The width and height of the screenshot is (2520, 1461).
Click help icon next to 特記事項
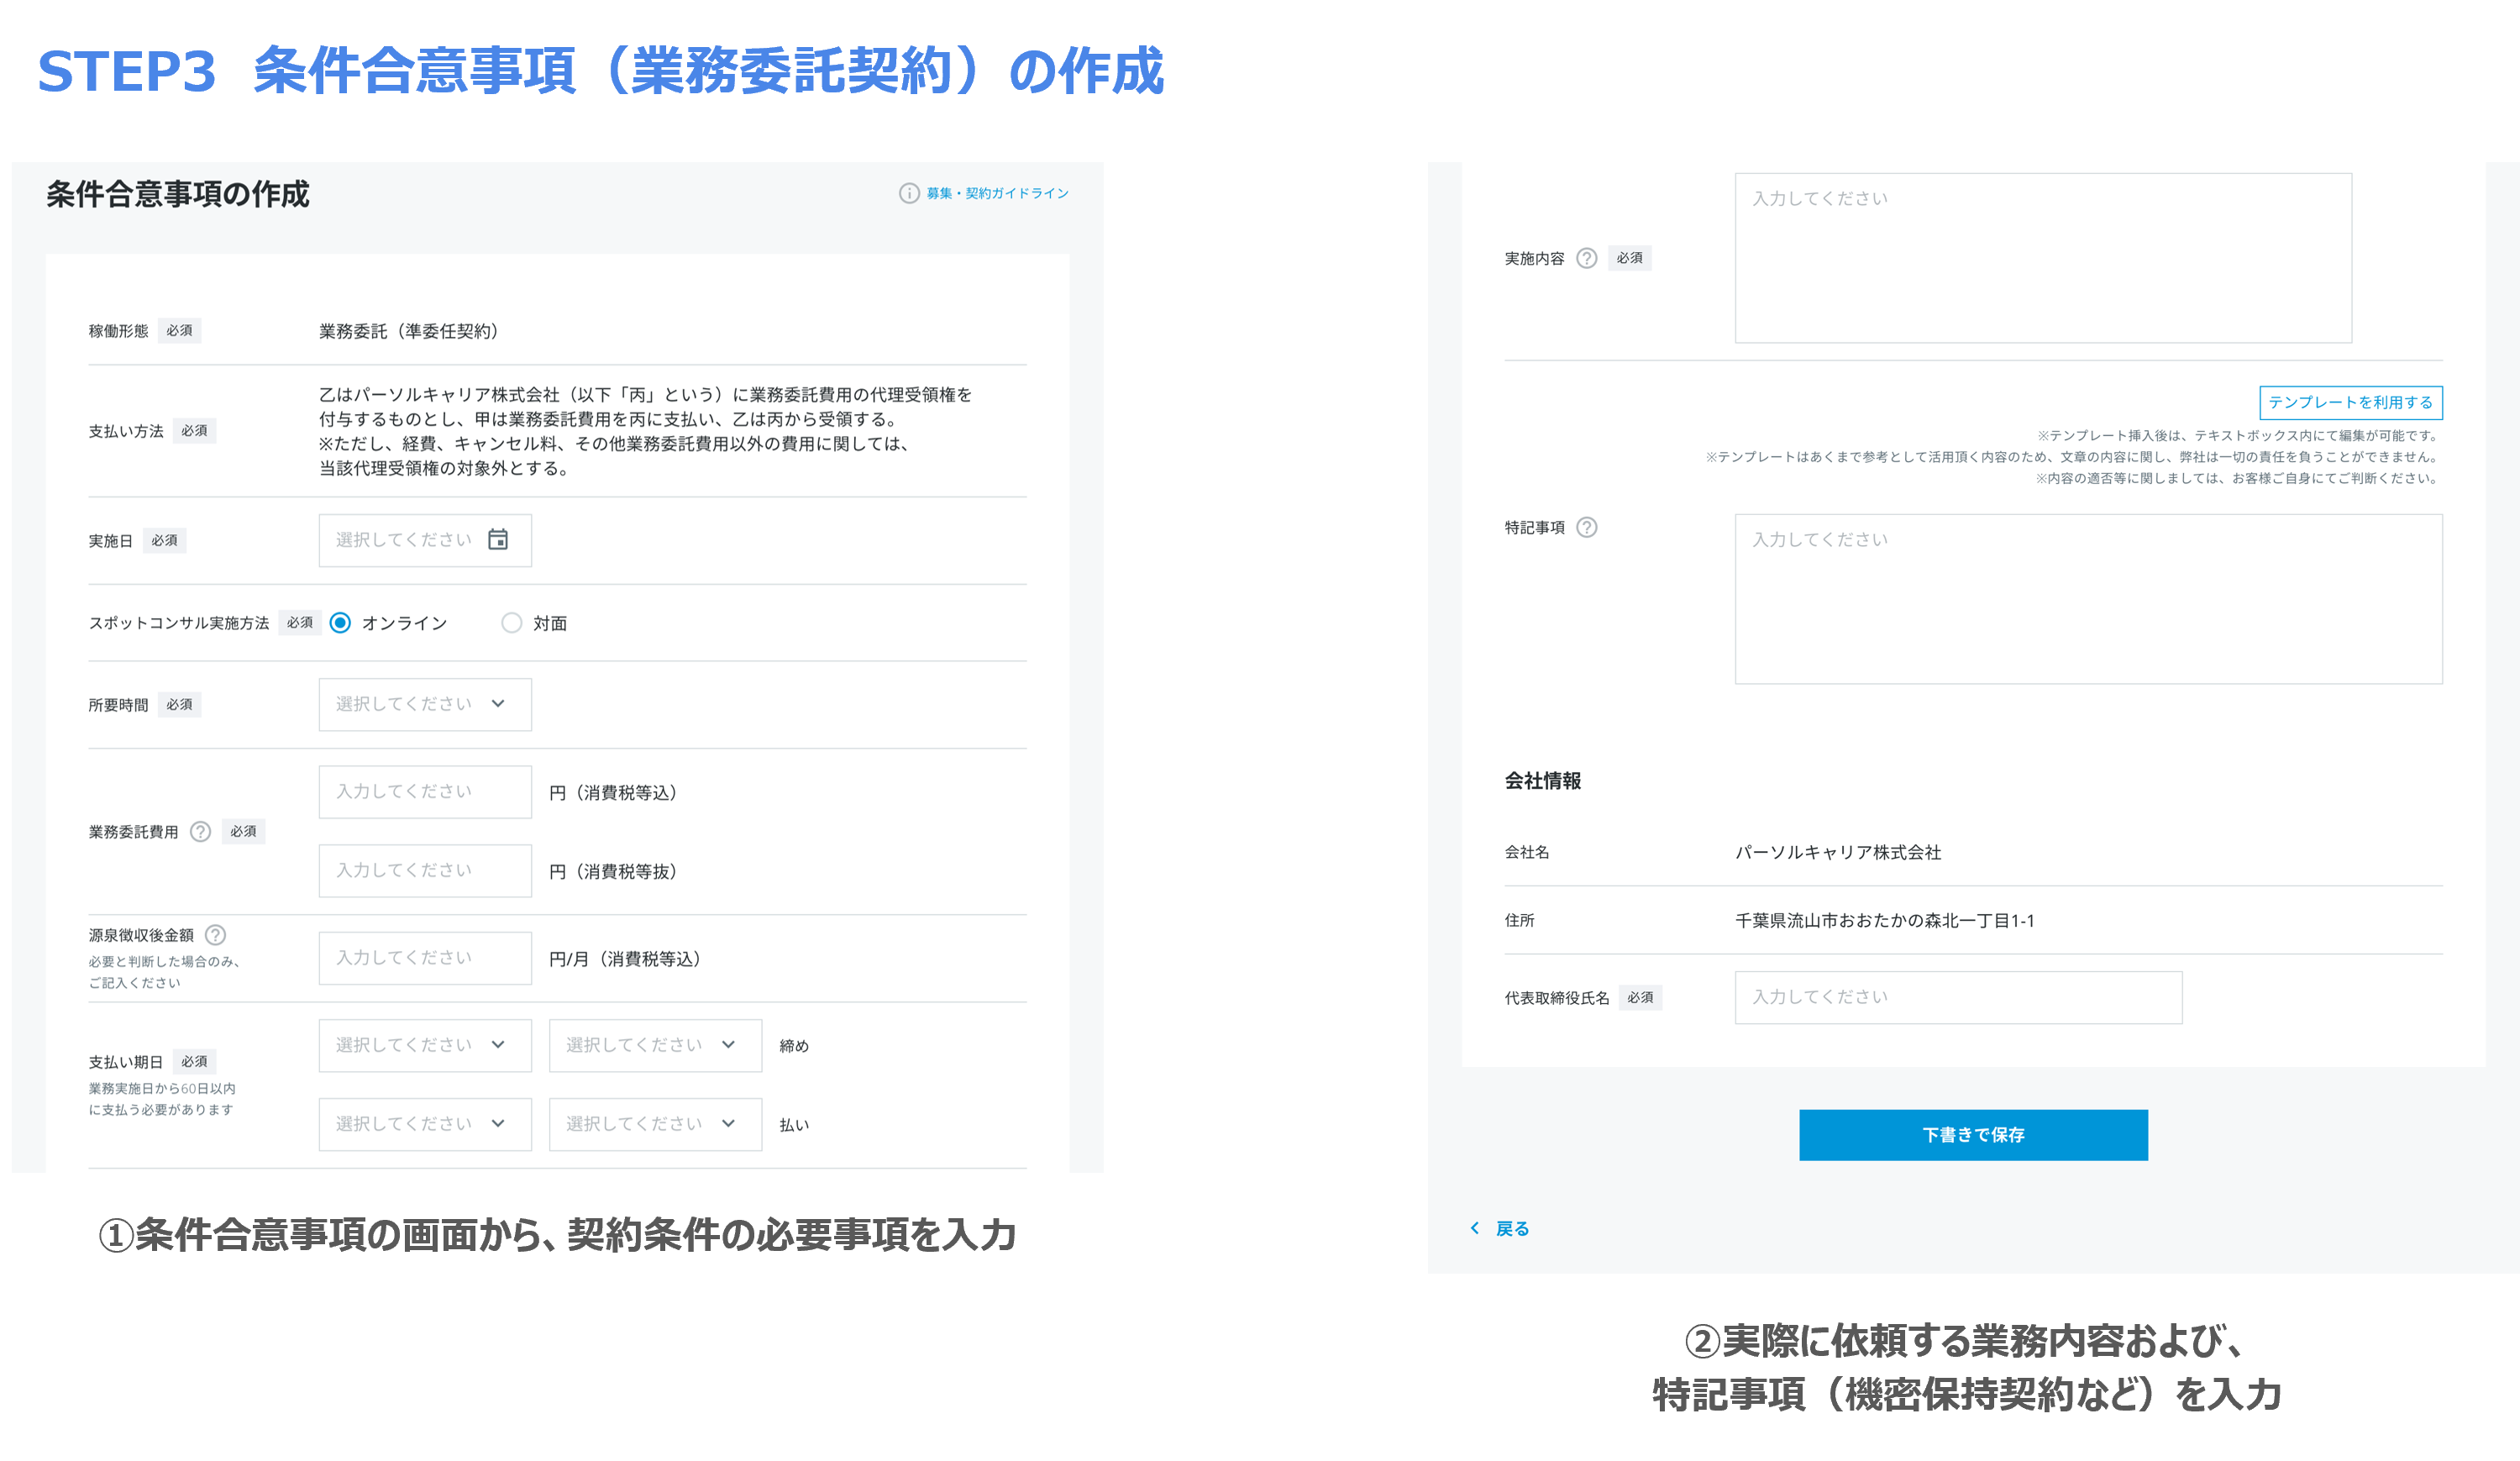click(x=1586, y=527)
